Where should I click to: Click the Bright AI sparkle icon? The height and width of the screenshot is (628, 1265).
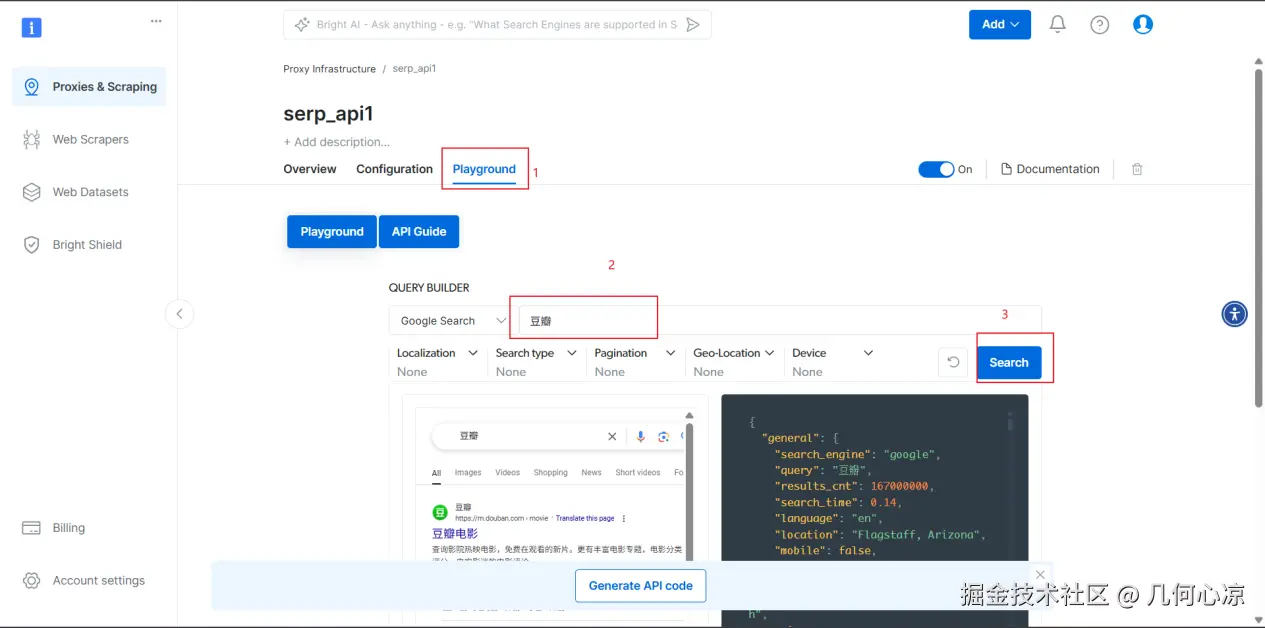pyautogui.click(x=302, y=25)
